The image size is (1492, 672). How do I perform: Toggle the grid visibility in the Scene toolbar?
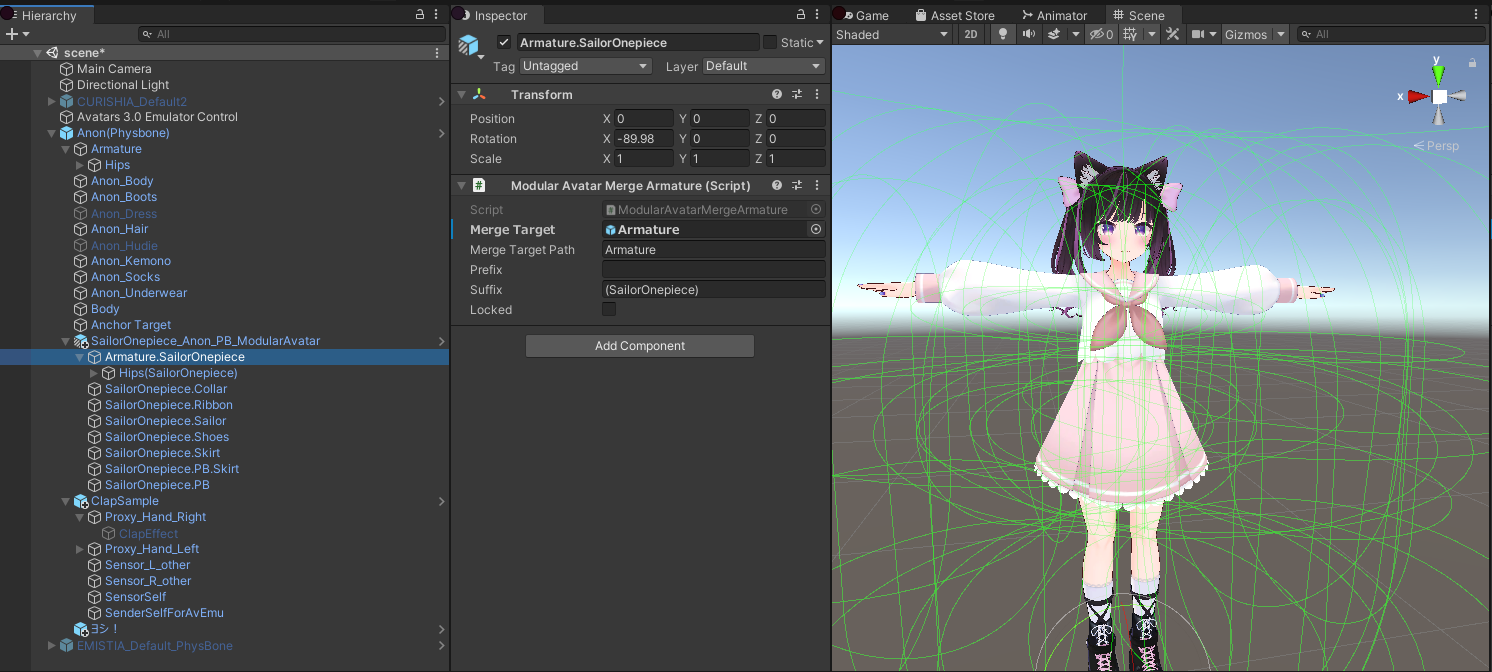point(1130,34)
